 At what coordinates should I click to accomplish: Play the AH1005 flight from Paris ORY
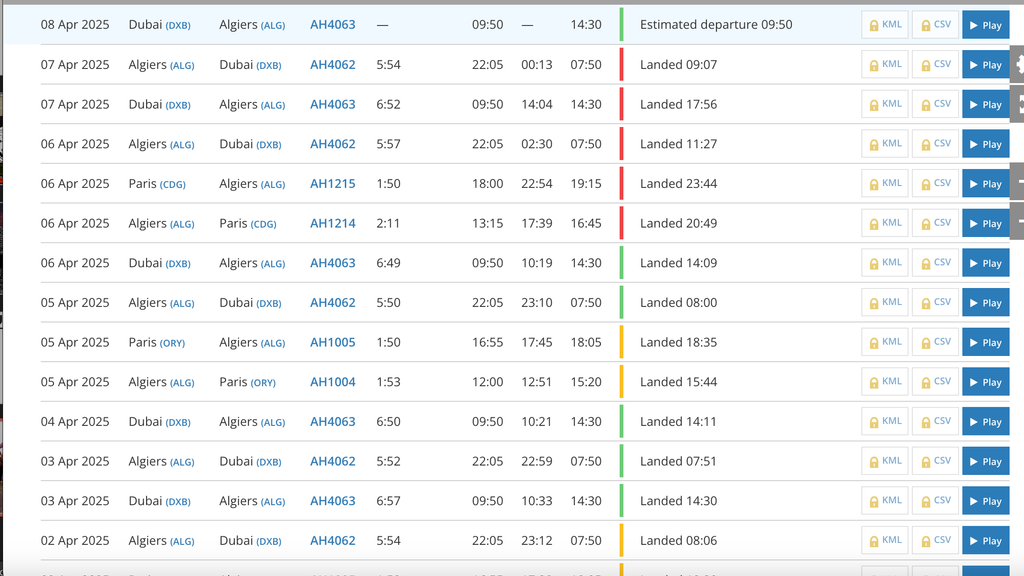985,343
